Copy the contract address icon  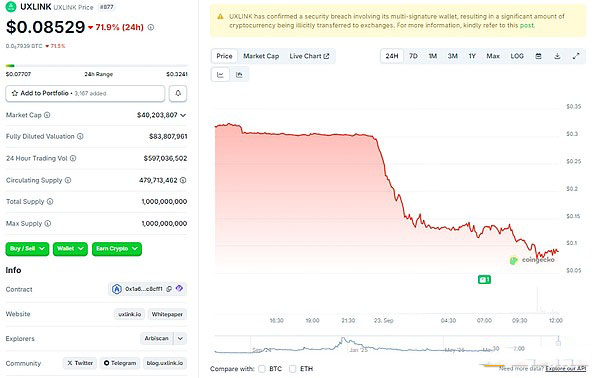[x=169, y=289]
